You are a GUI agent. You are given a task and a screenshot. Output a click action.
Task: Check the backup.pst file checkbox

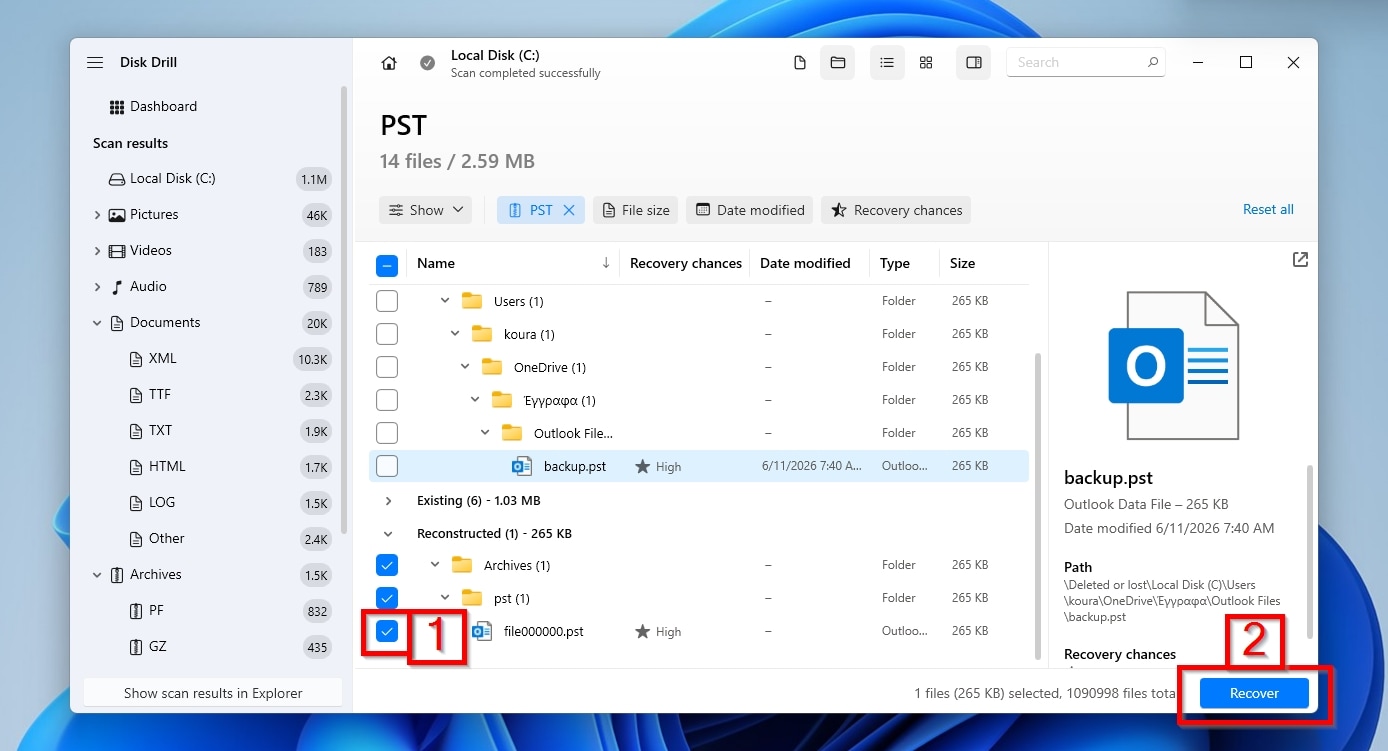pos(387,466)
